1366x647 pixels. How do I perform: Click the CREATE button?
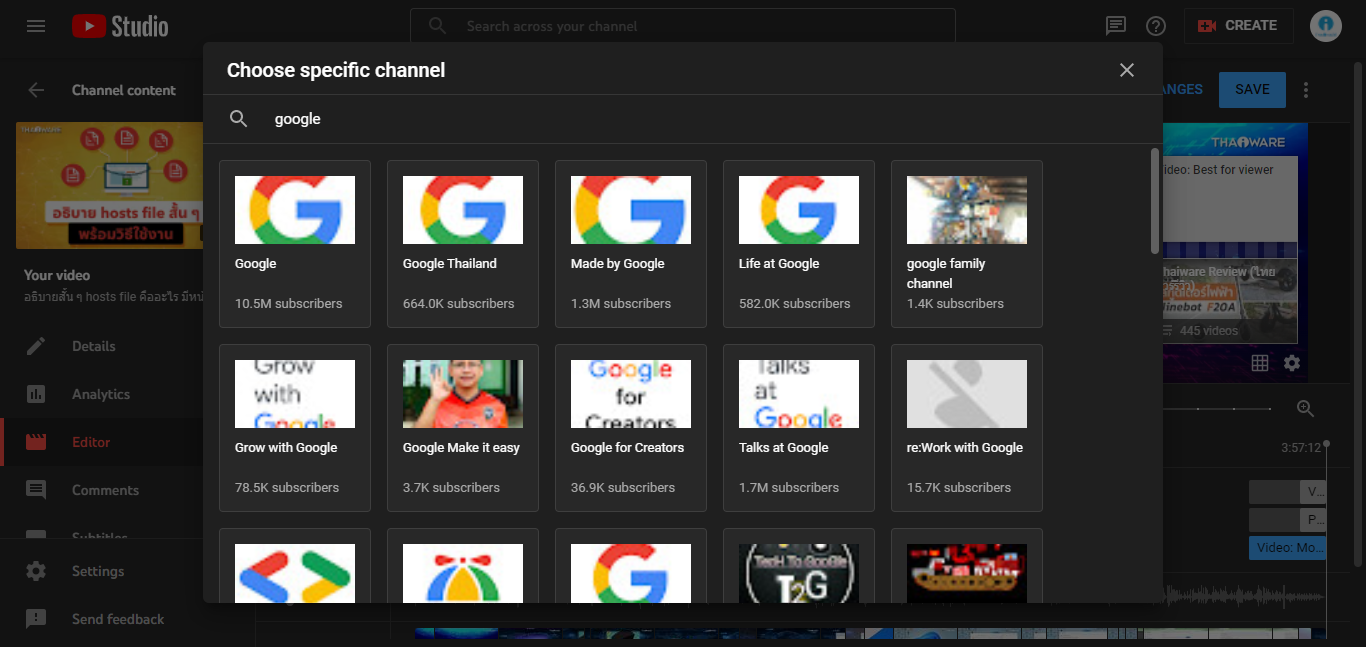pos(1238,26)
